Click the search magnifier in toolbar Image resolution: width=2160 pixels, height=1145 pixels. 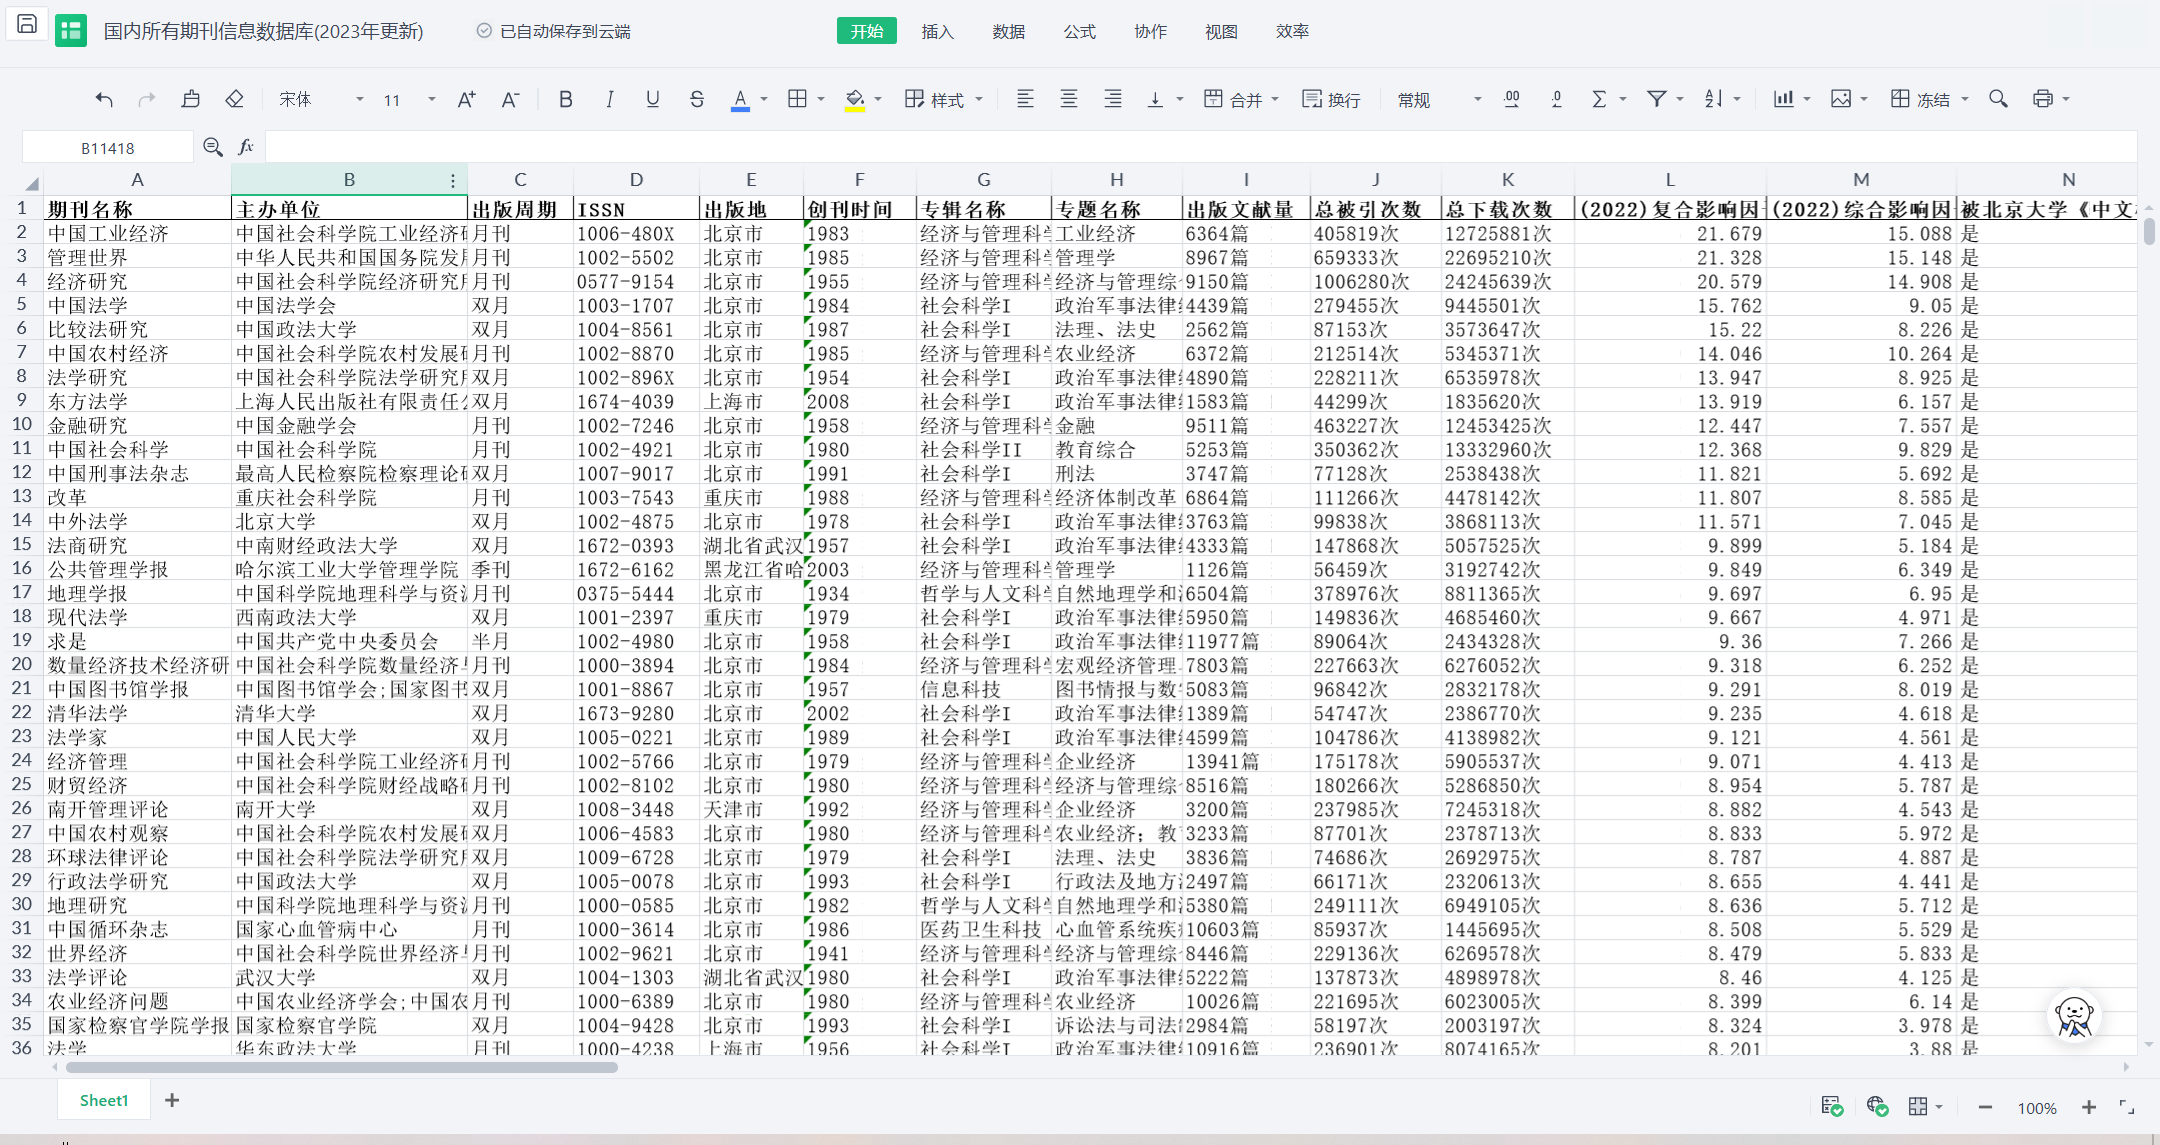click(x=1998, y=99)
